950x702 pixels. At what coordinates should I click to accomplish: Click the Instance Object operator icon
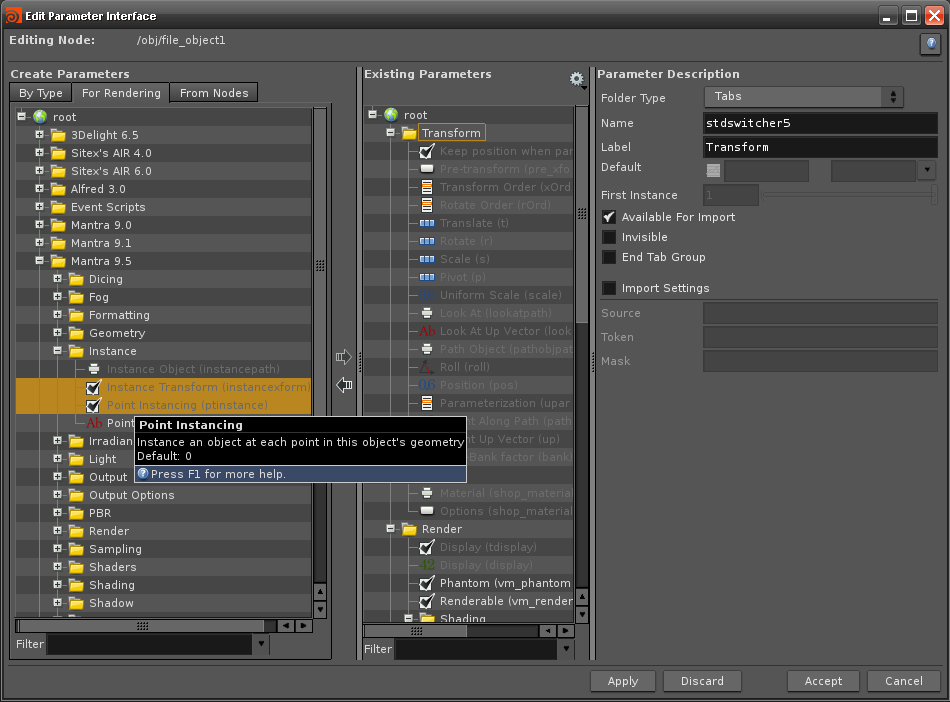pyautogui.click(x=94, y=369)
